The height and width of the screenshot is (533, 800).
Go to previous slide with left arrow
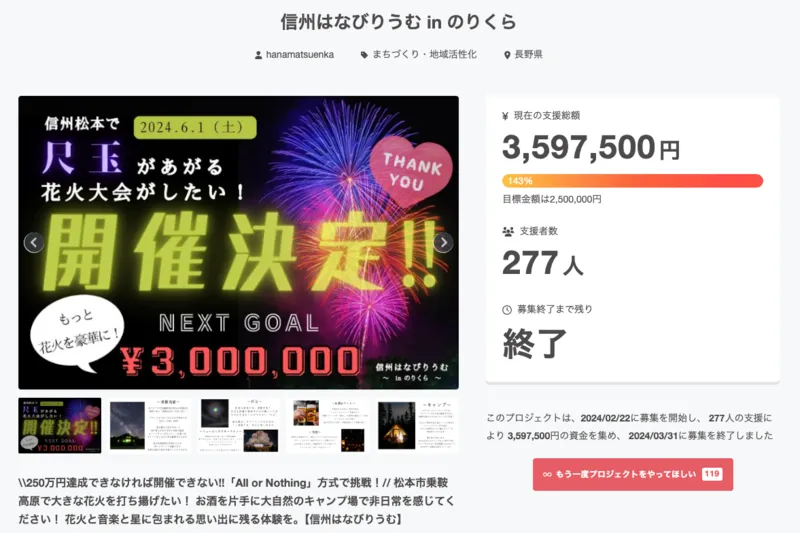33,243
